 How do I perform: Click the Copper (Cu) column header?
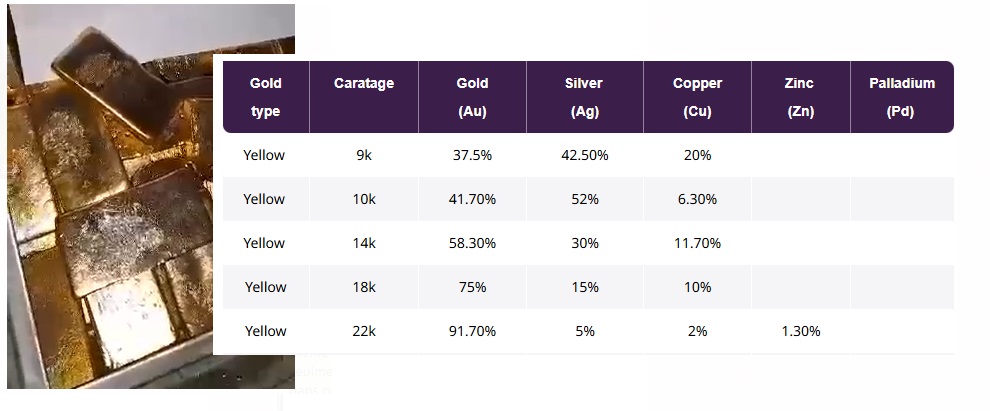(x=697, y=97)
